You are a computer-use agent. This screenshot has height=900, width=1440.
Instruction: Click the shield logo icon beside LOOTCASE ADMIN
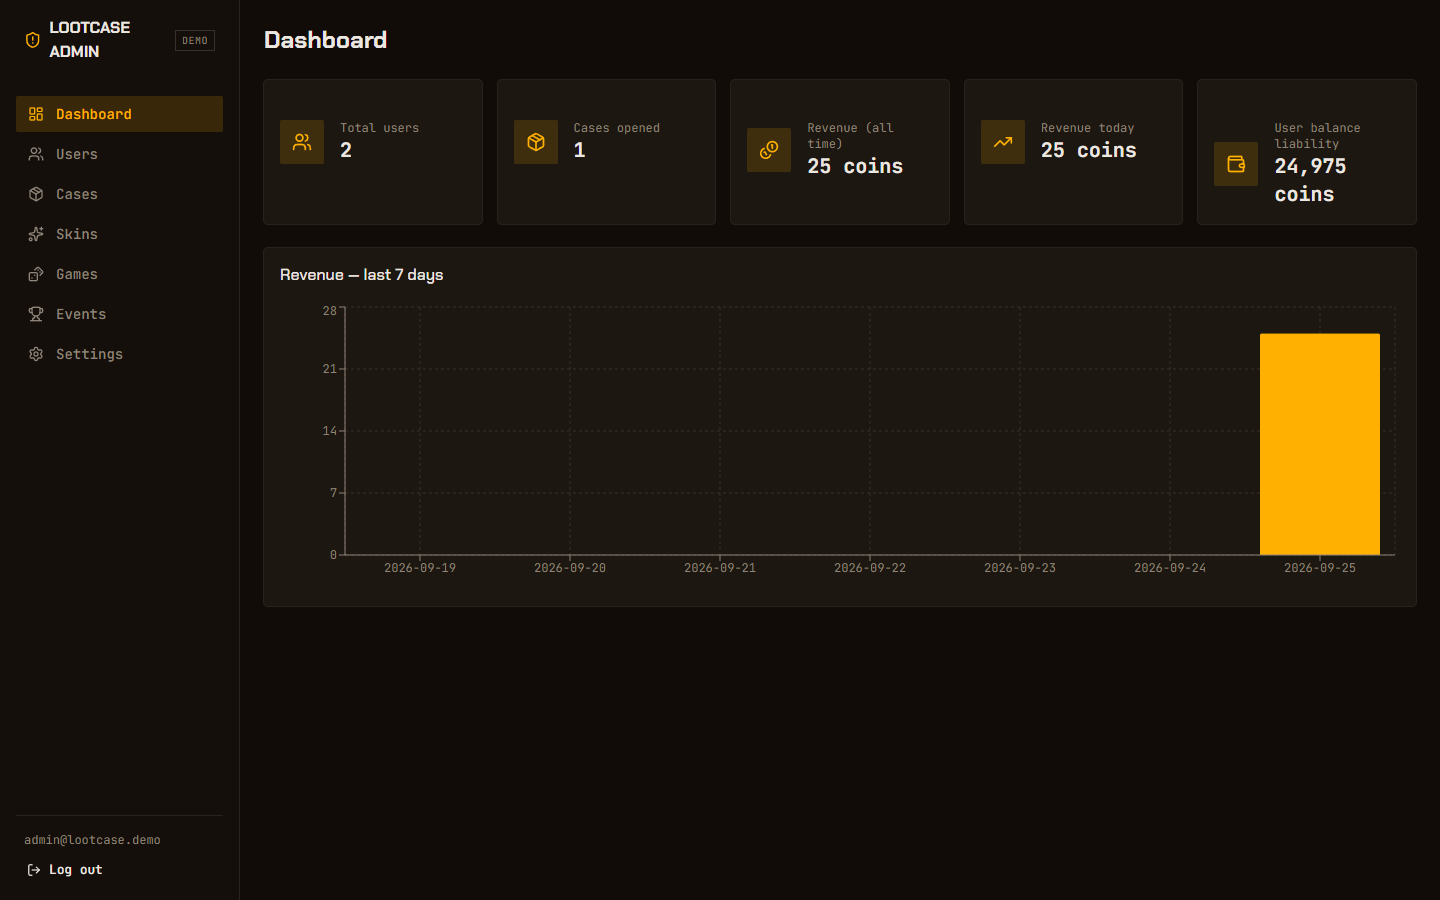point(32,40)
